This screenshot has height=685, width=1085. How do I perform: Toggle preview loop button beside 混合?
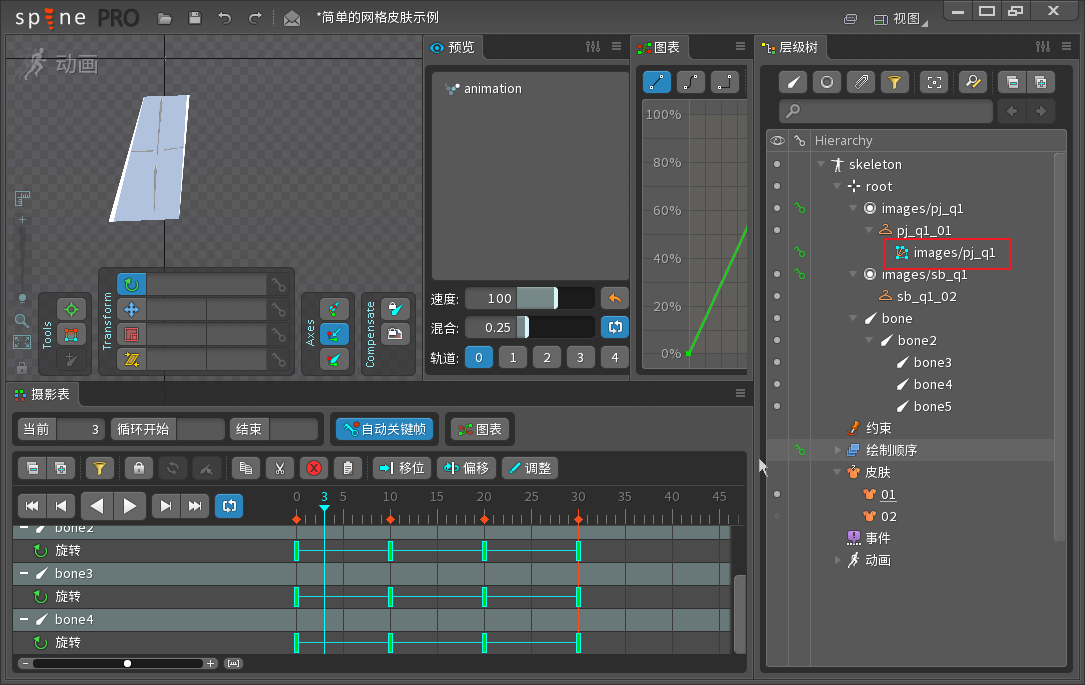614,327
